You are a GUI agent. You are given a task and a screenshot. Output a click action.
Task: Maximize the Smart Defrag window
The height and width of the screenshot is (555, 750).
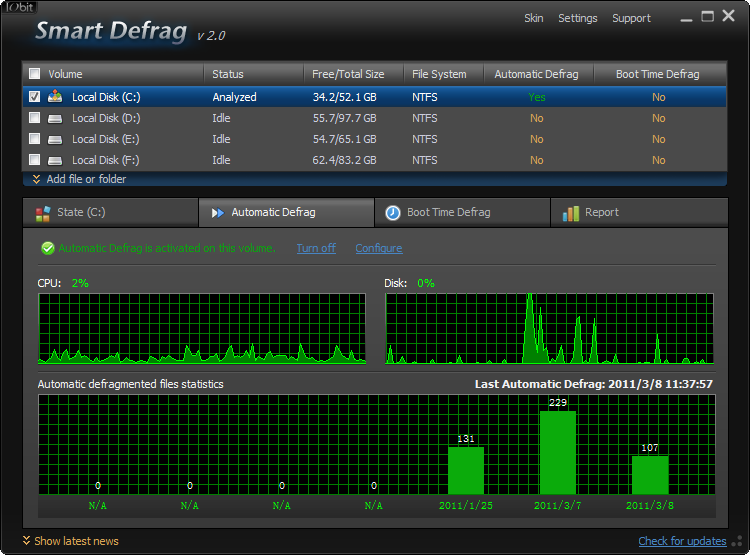[707, 16]
